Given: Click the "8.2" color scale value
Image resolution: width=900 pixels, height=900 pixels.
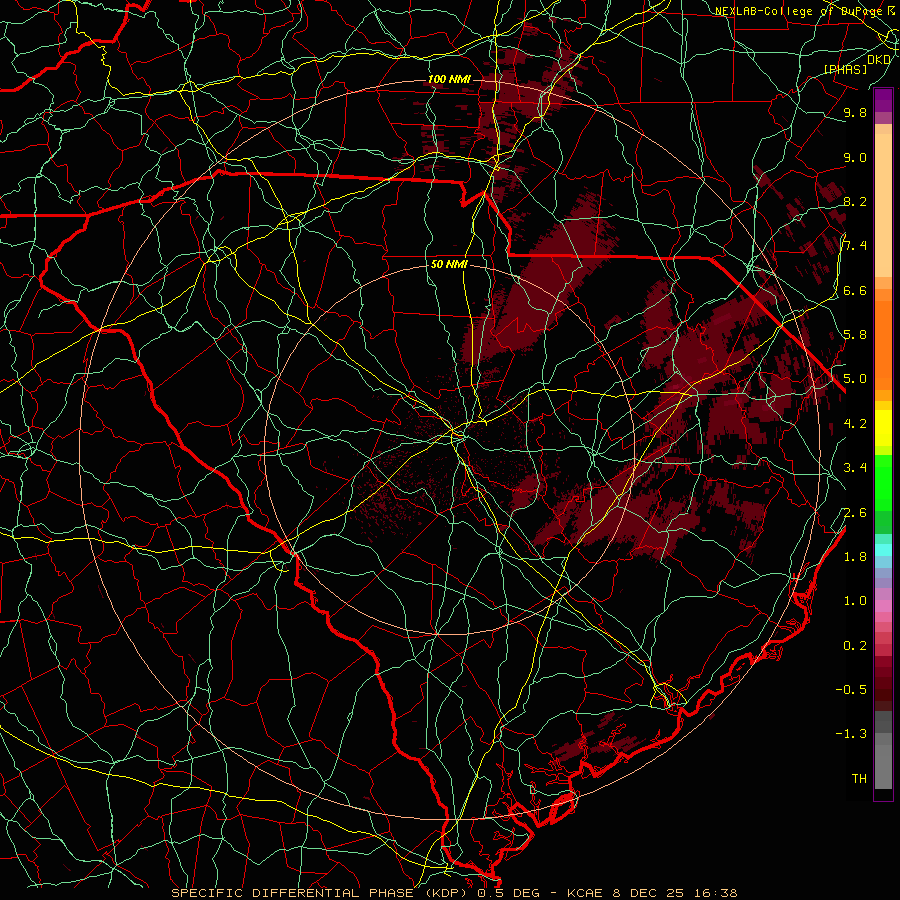Looking at the screenshot, I should tap(855, 201).
